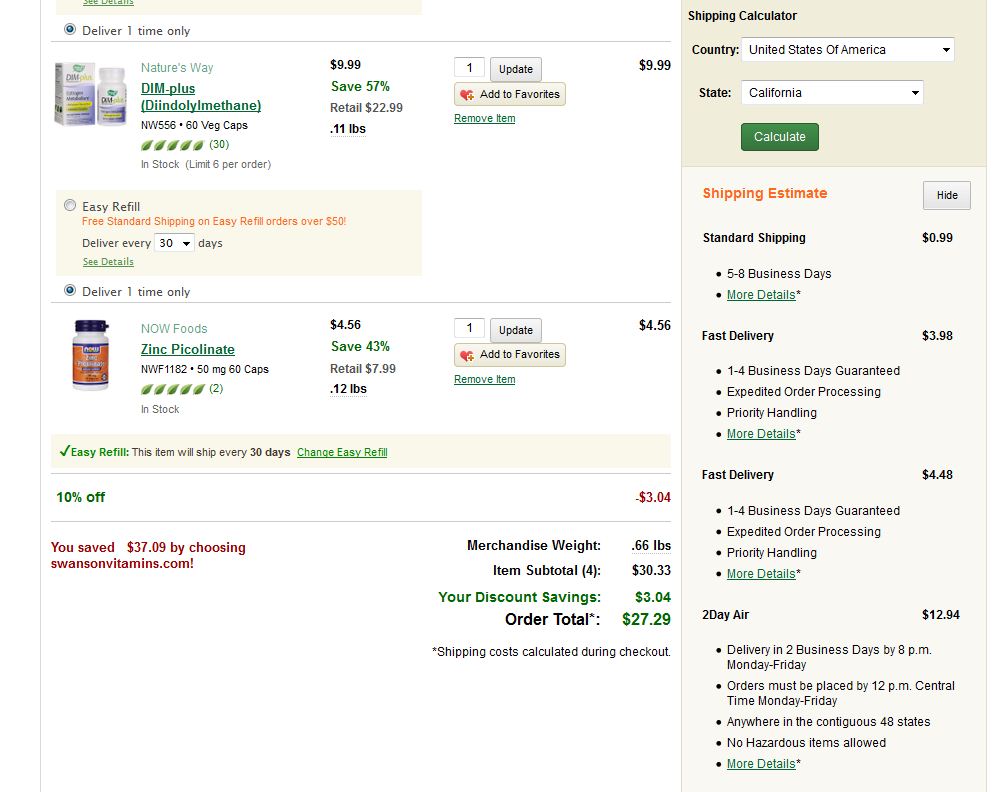This screenshot has width=997, height=792.
Task: Open More Details for Standard Shipping
Action: pos(761,295)
